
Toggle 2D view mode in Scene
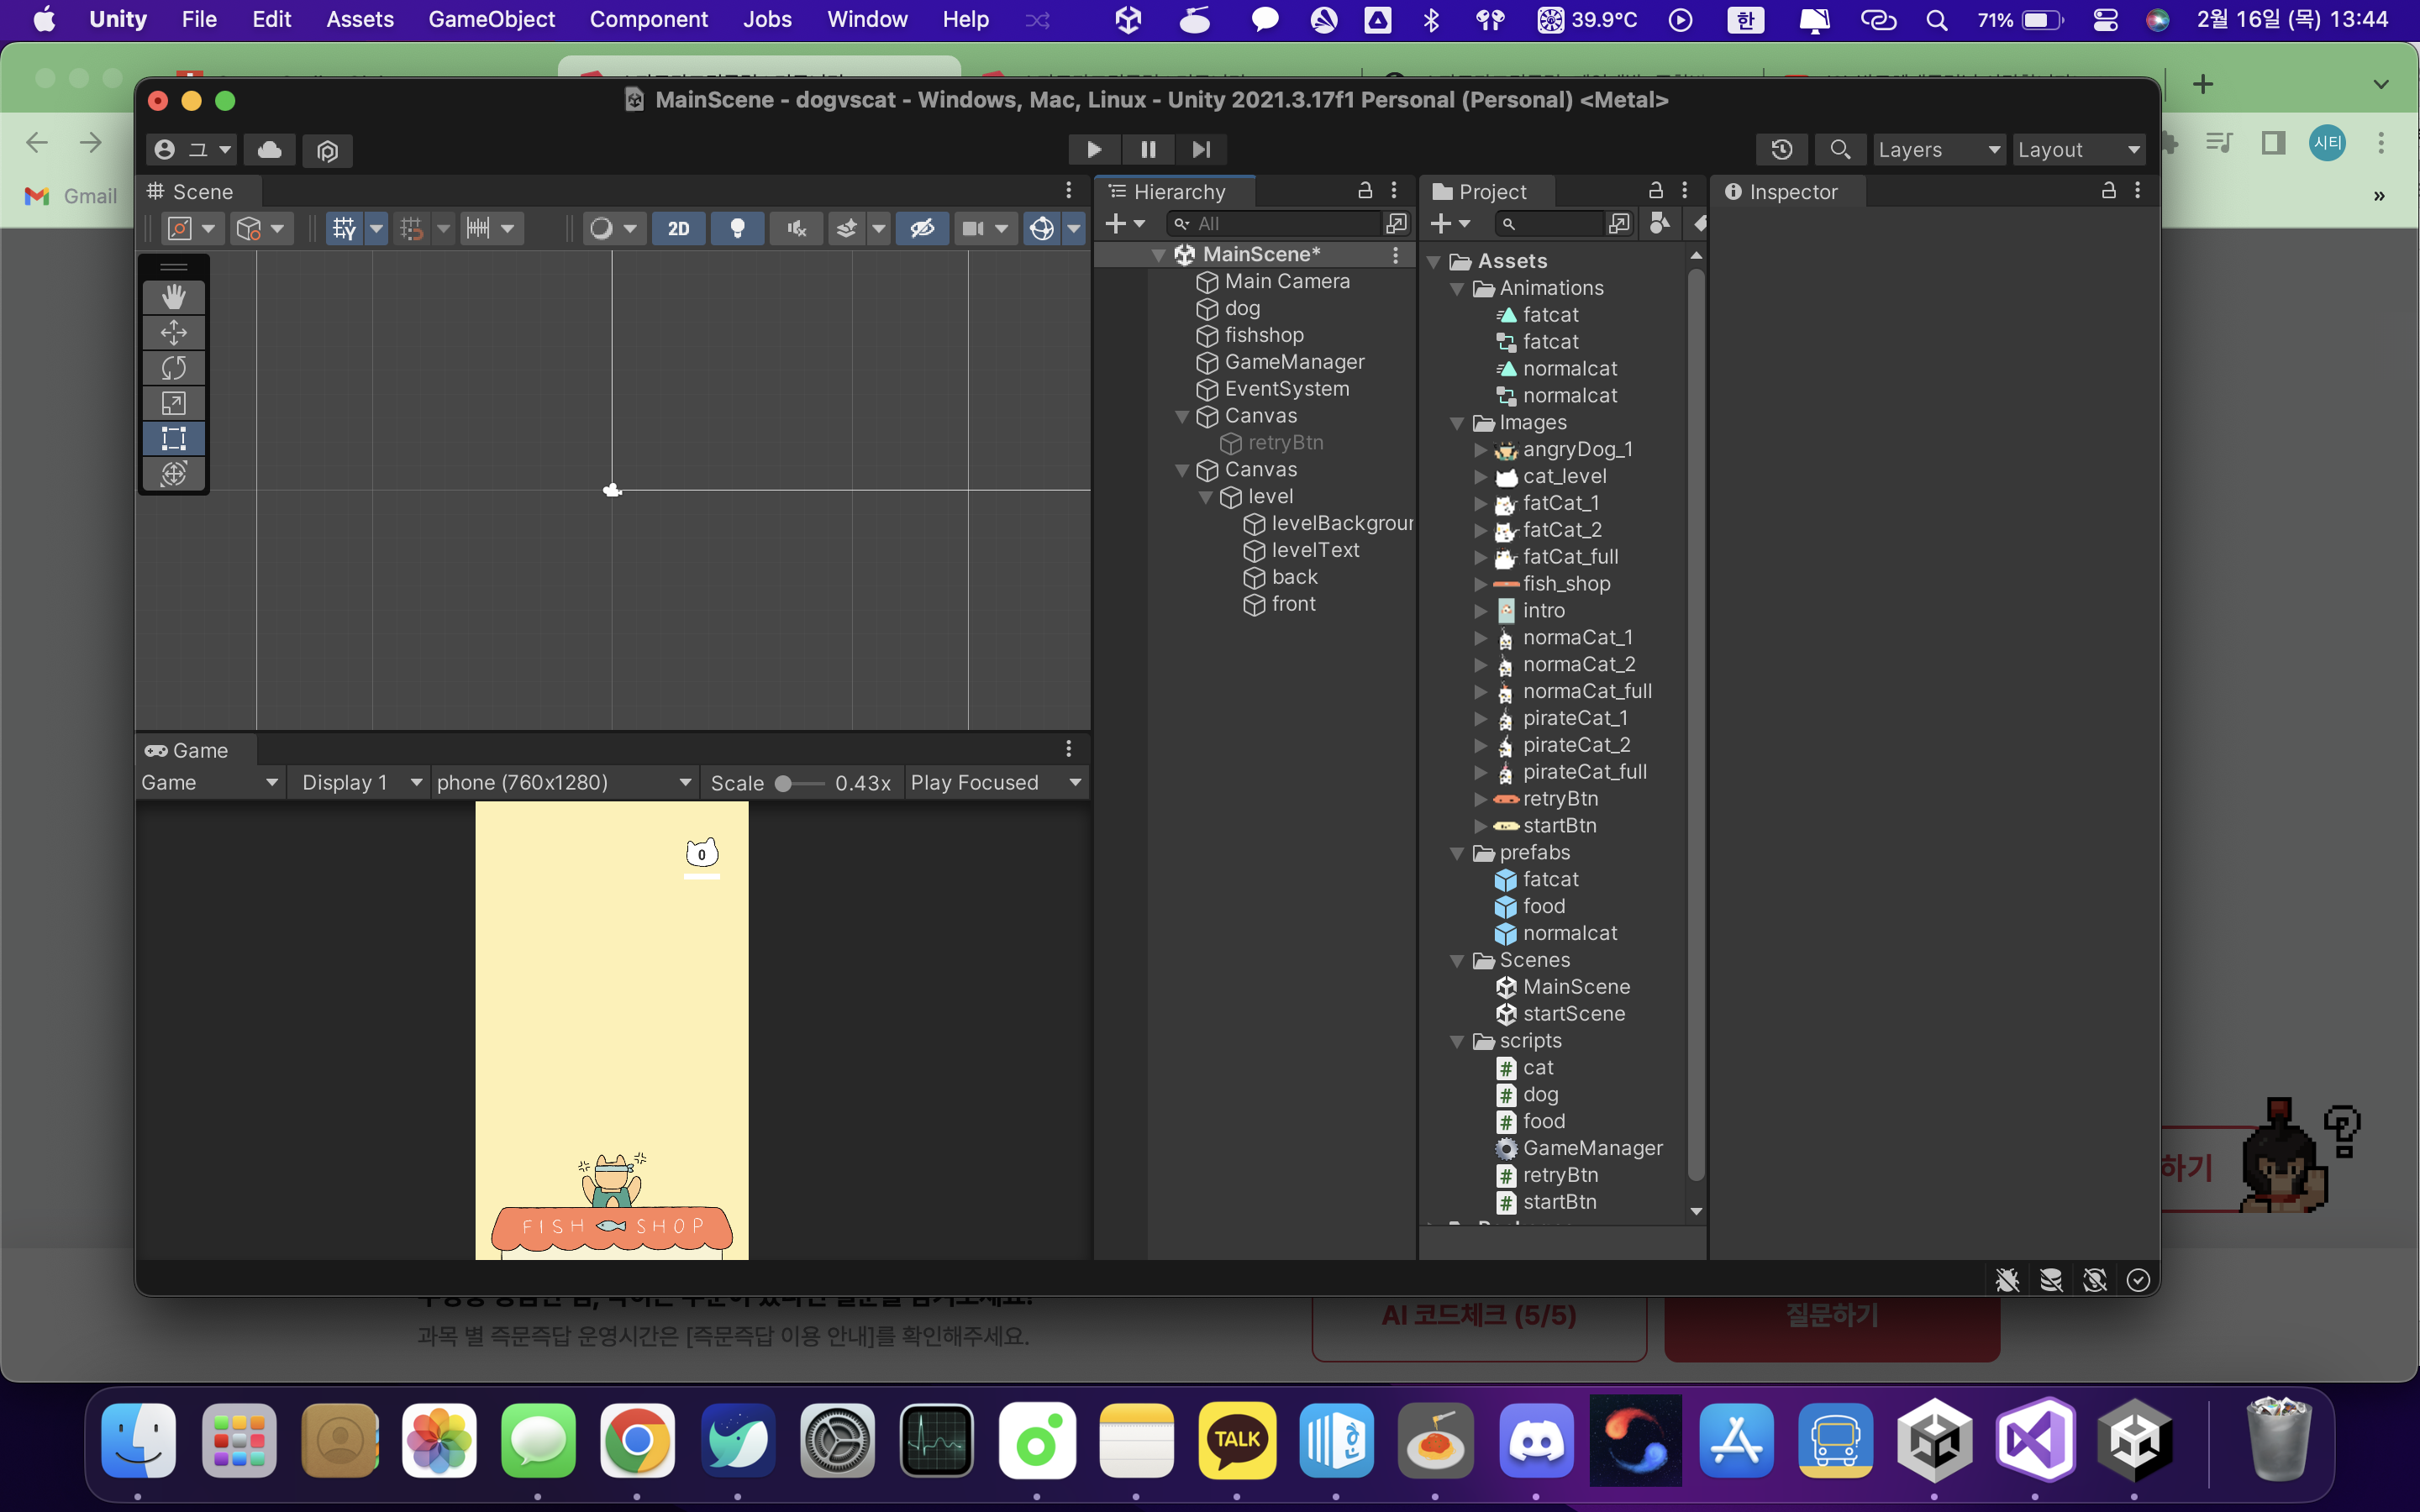click(x=678, y=229)
